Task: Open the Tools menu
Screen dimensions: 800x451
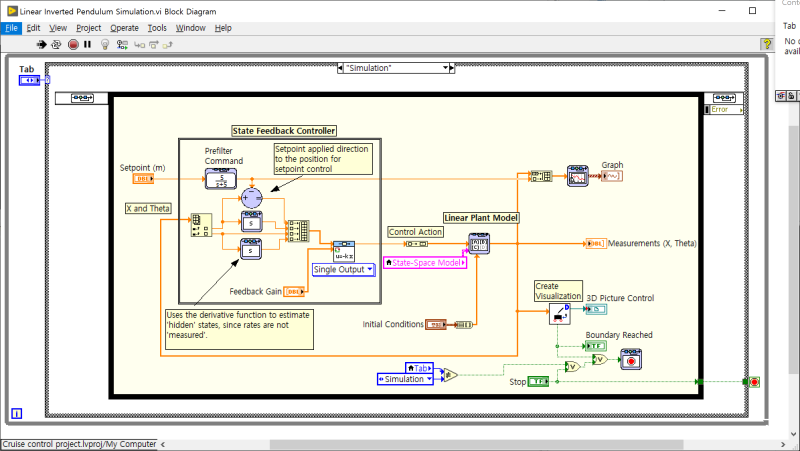Action: [x=157, y=28]
